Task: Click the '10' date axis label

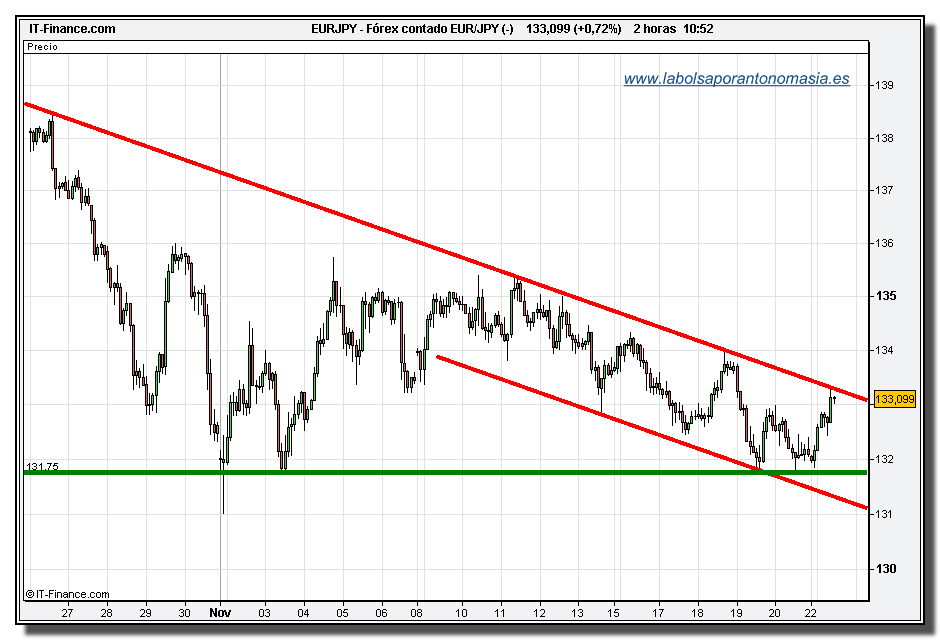Action: pyautogui.click(x=461, y=612)
